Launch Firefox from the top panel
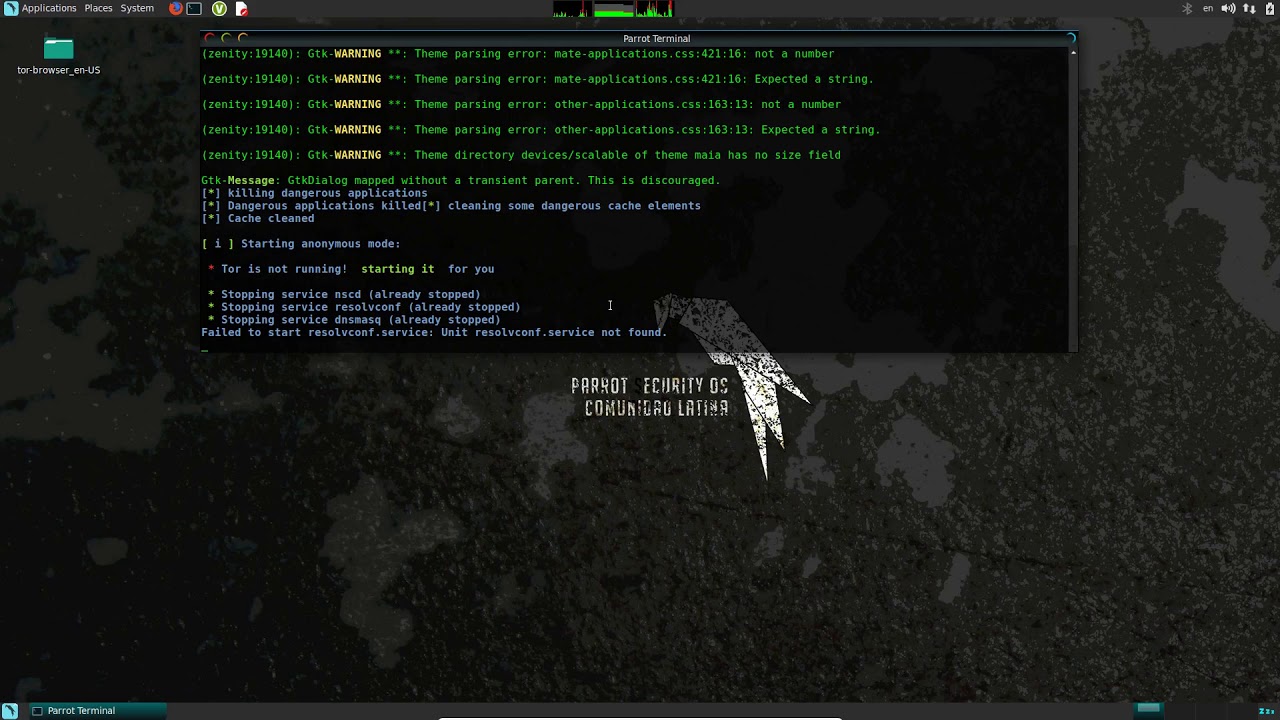Viewport: 1280px width, 720px height. coord(176,8)
